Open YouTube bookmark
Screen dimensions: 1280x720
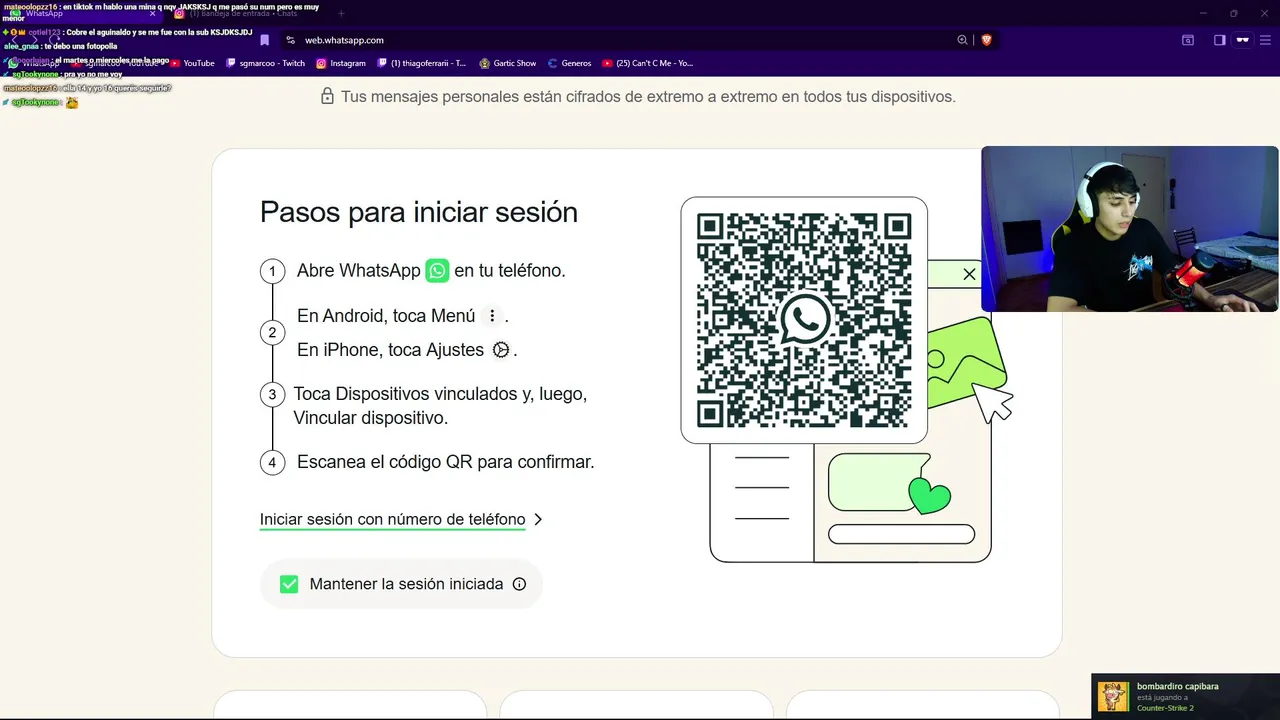192,63
